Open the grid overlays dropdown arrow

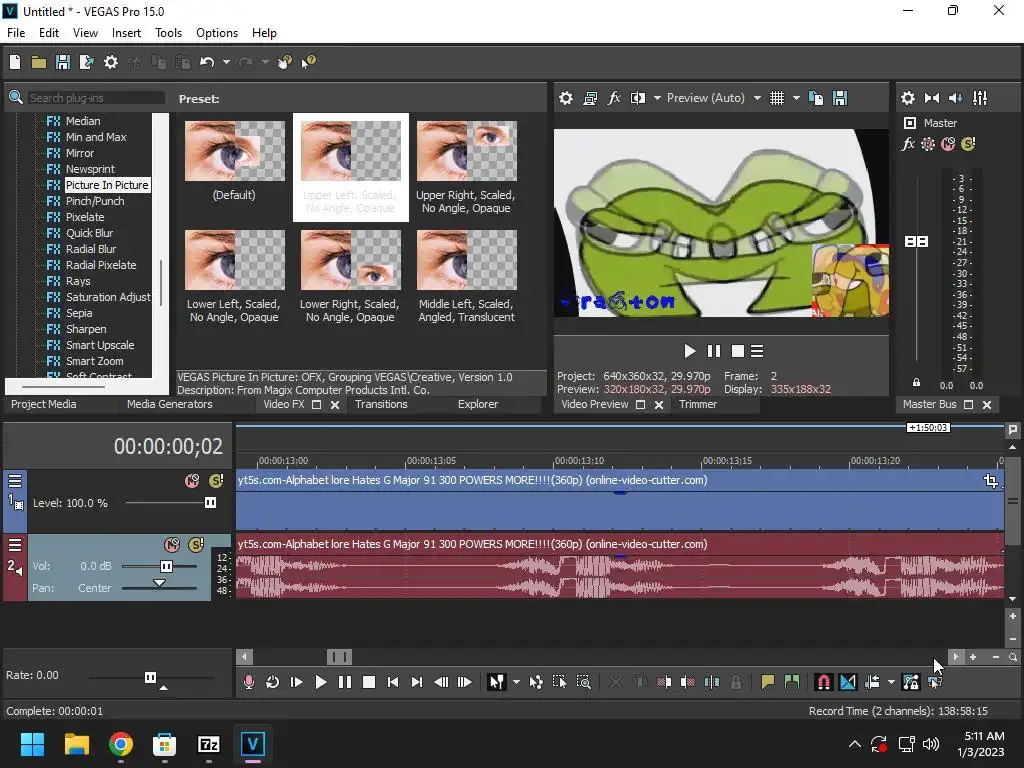click(x=796, y=98)
